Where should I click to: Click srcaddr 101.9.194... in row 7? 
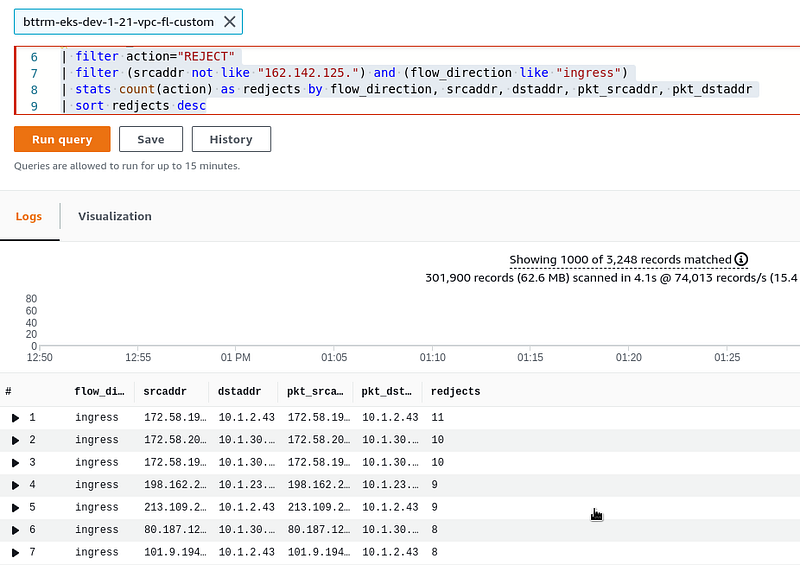pyautogui.click(x=175, y=552)
